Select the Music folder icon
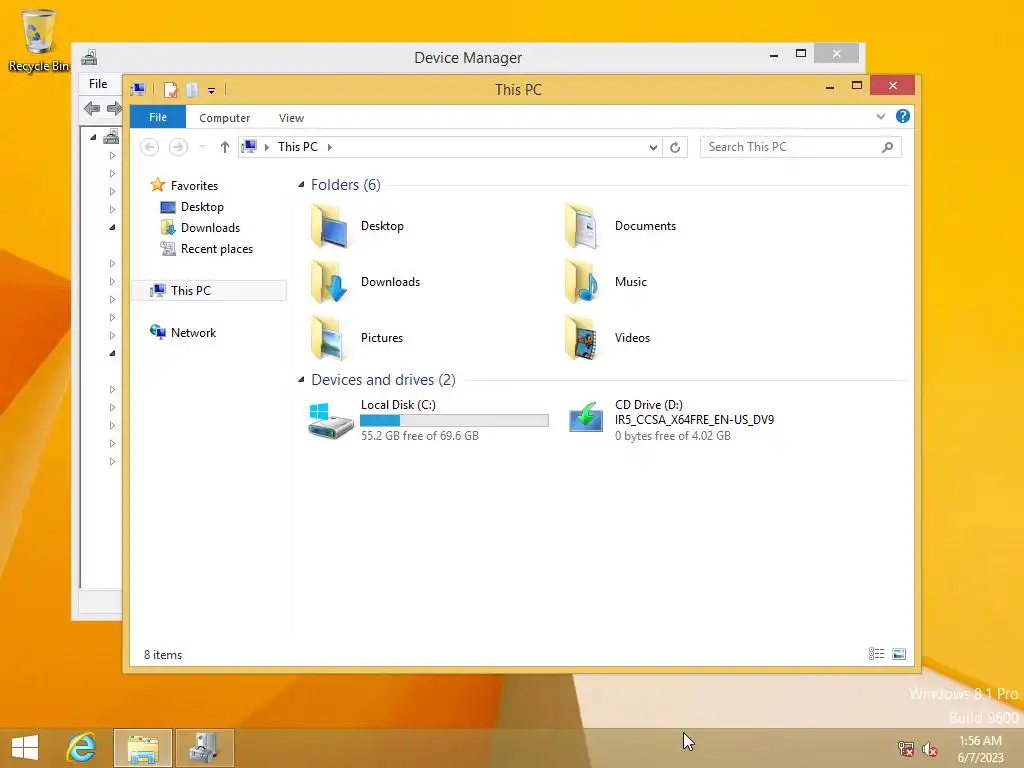 tap(583, 282)
